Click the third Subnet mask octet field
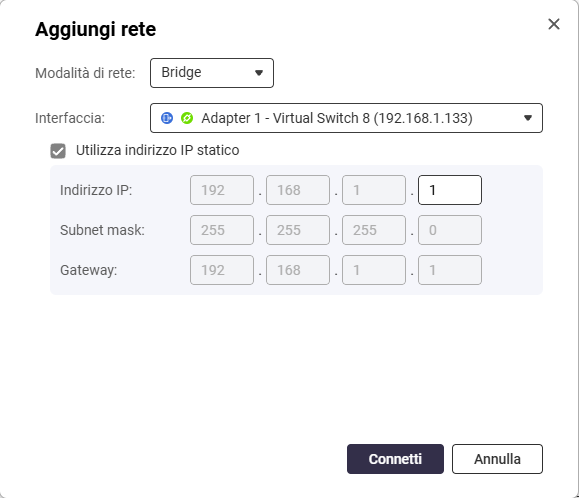Viewport: 579px width, 498px height. [x=374, y=230]
